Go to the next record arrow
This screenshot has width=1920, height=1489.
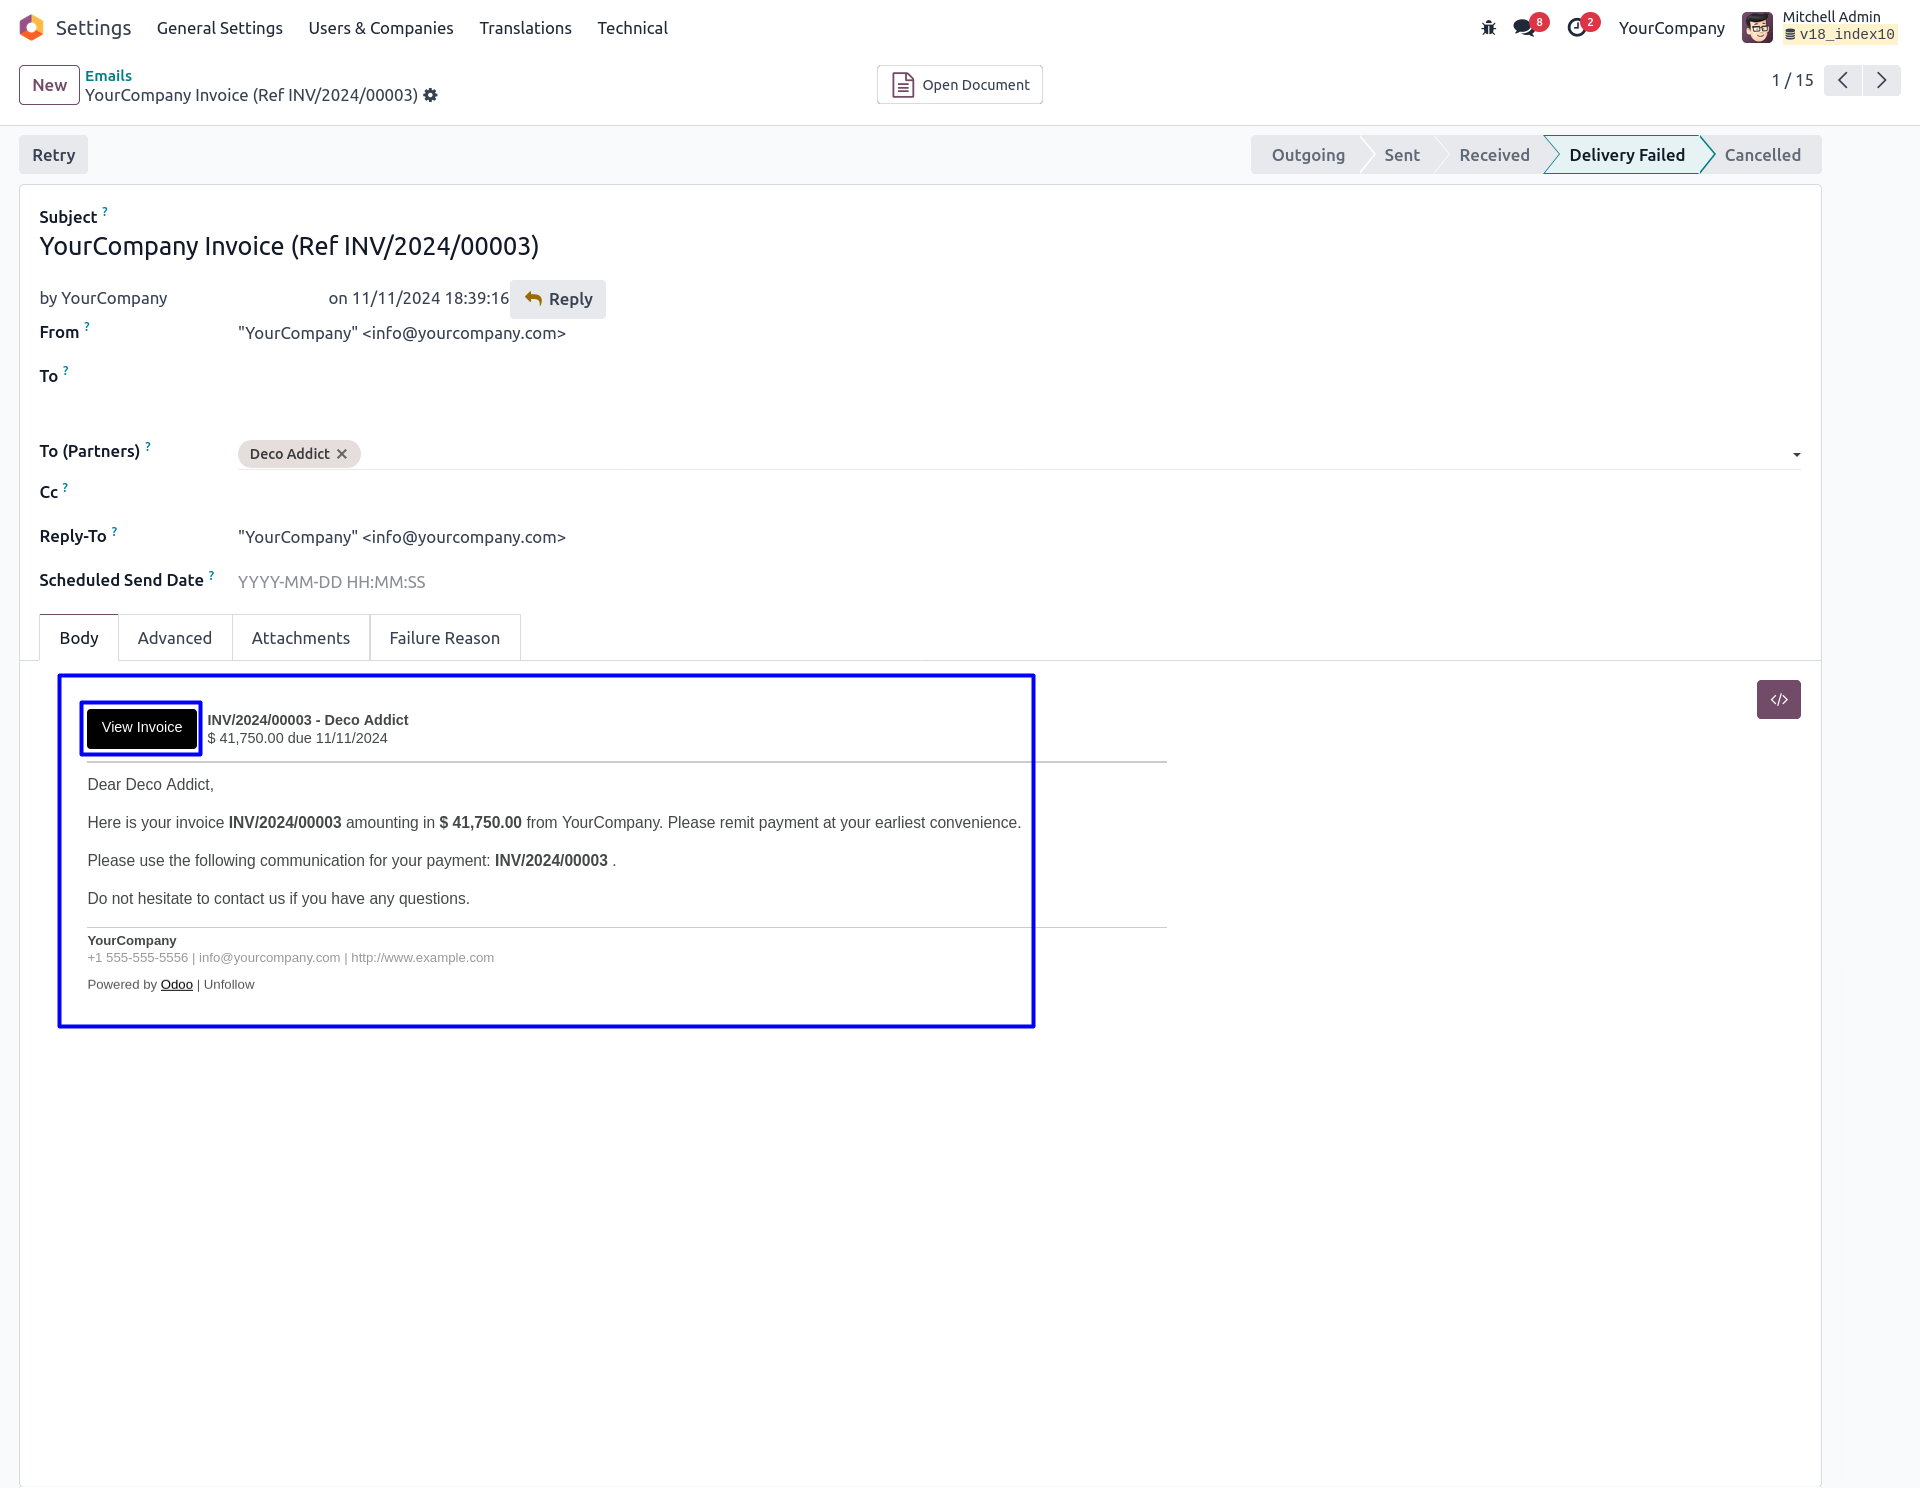click(1881, 80)
